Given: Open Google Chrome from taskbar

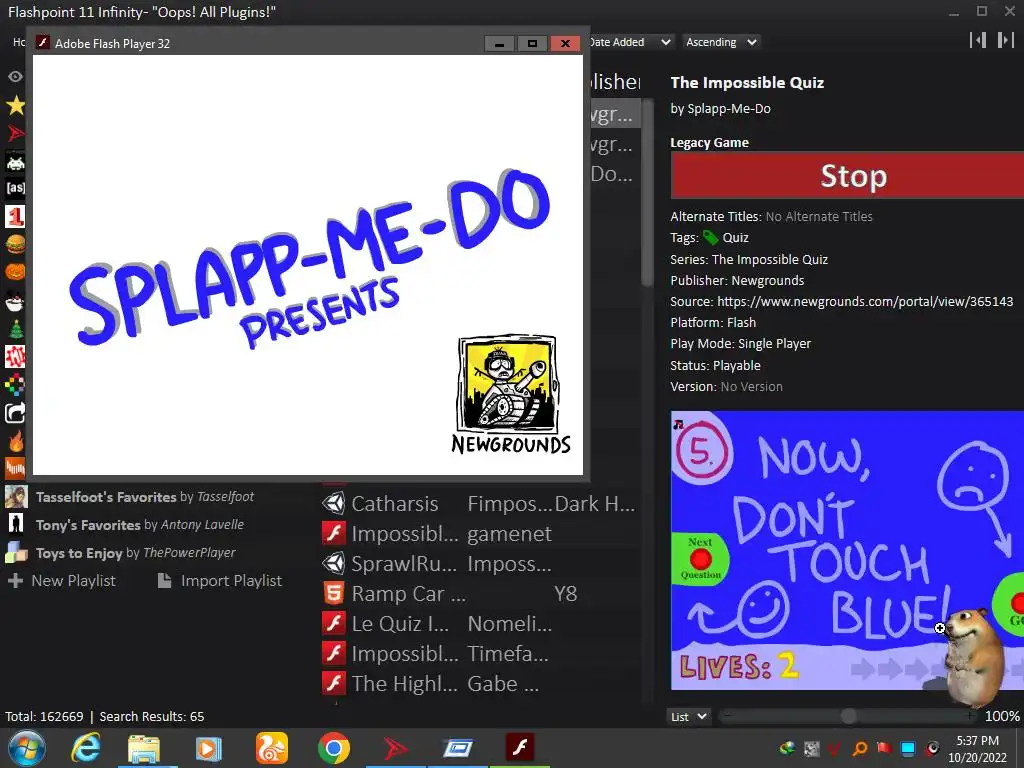Looking at the screenshot, I should 334,748.
